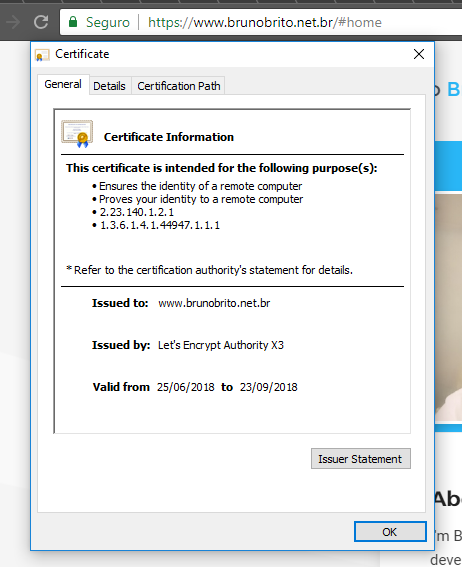Open the Issuer Statement

360,459
